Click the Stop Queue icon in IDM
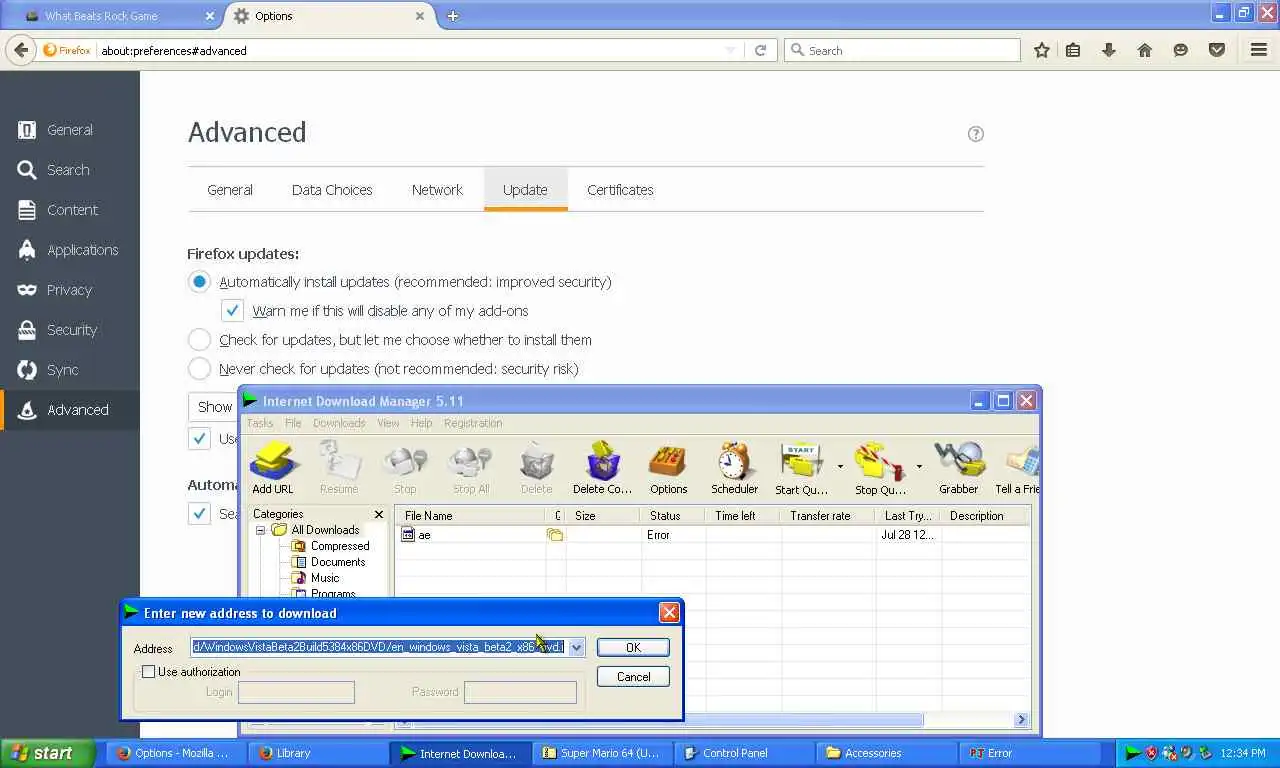The height and width of the screenshot is (768, 1280). pyautogui.click(x=880, y=468)
